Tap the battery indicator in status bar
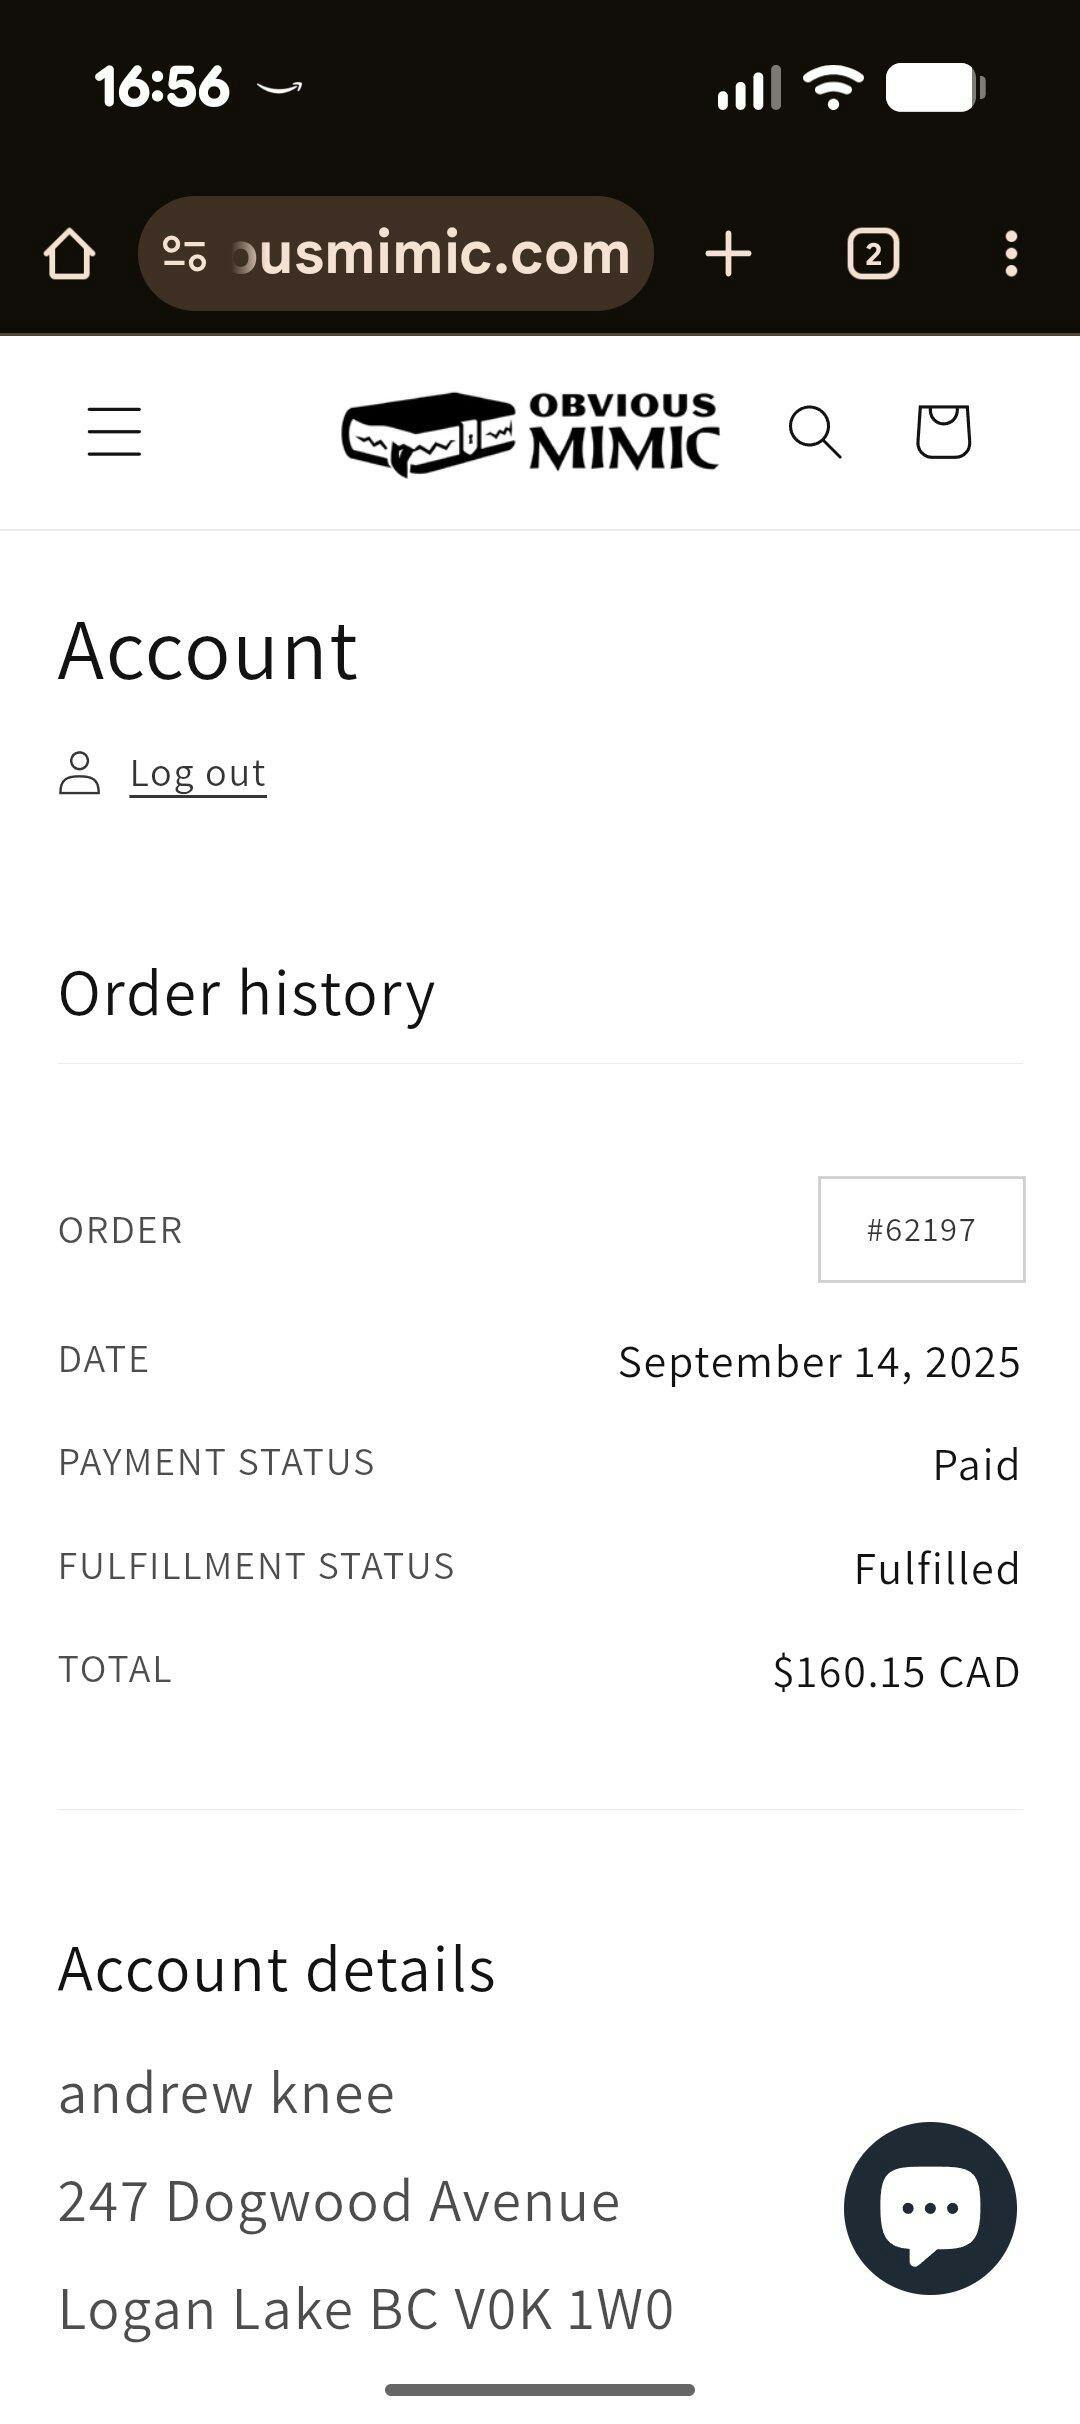The image size is (1080, 2424). tap(935, 88)
